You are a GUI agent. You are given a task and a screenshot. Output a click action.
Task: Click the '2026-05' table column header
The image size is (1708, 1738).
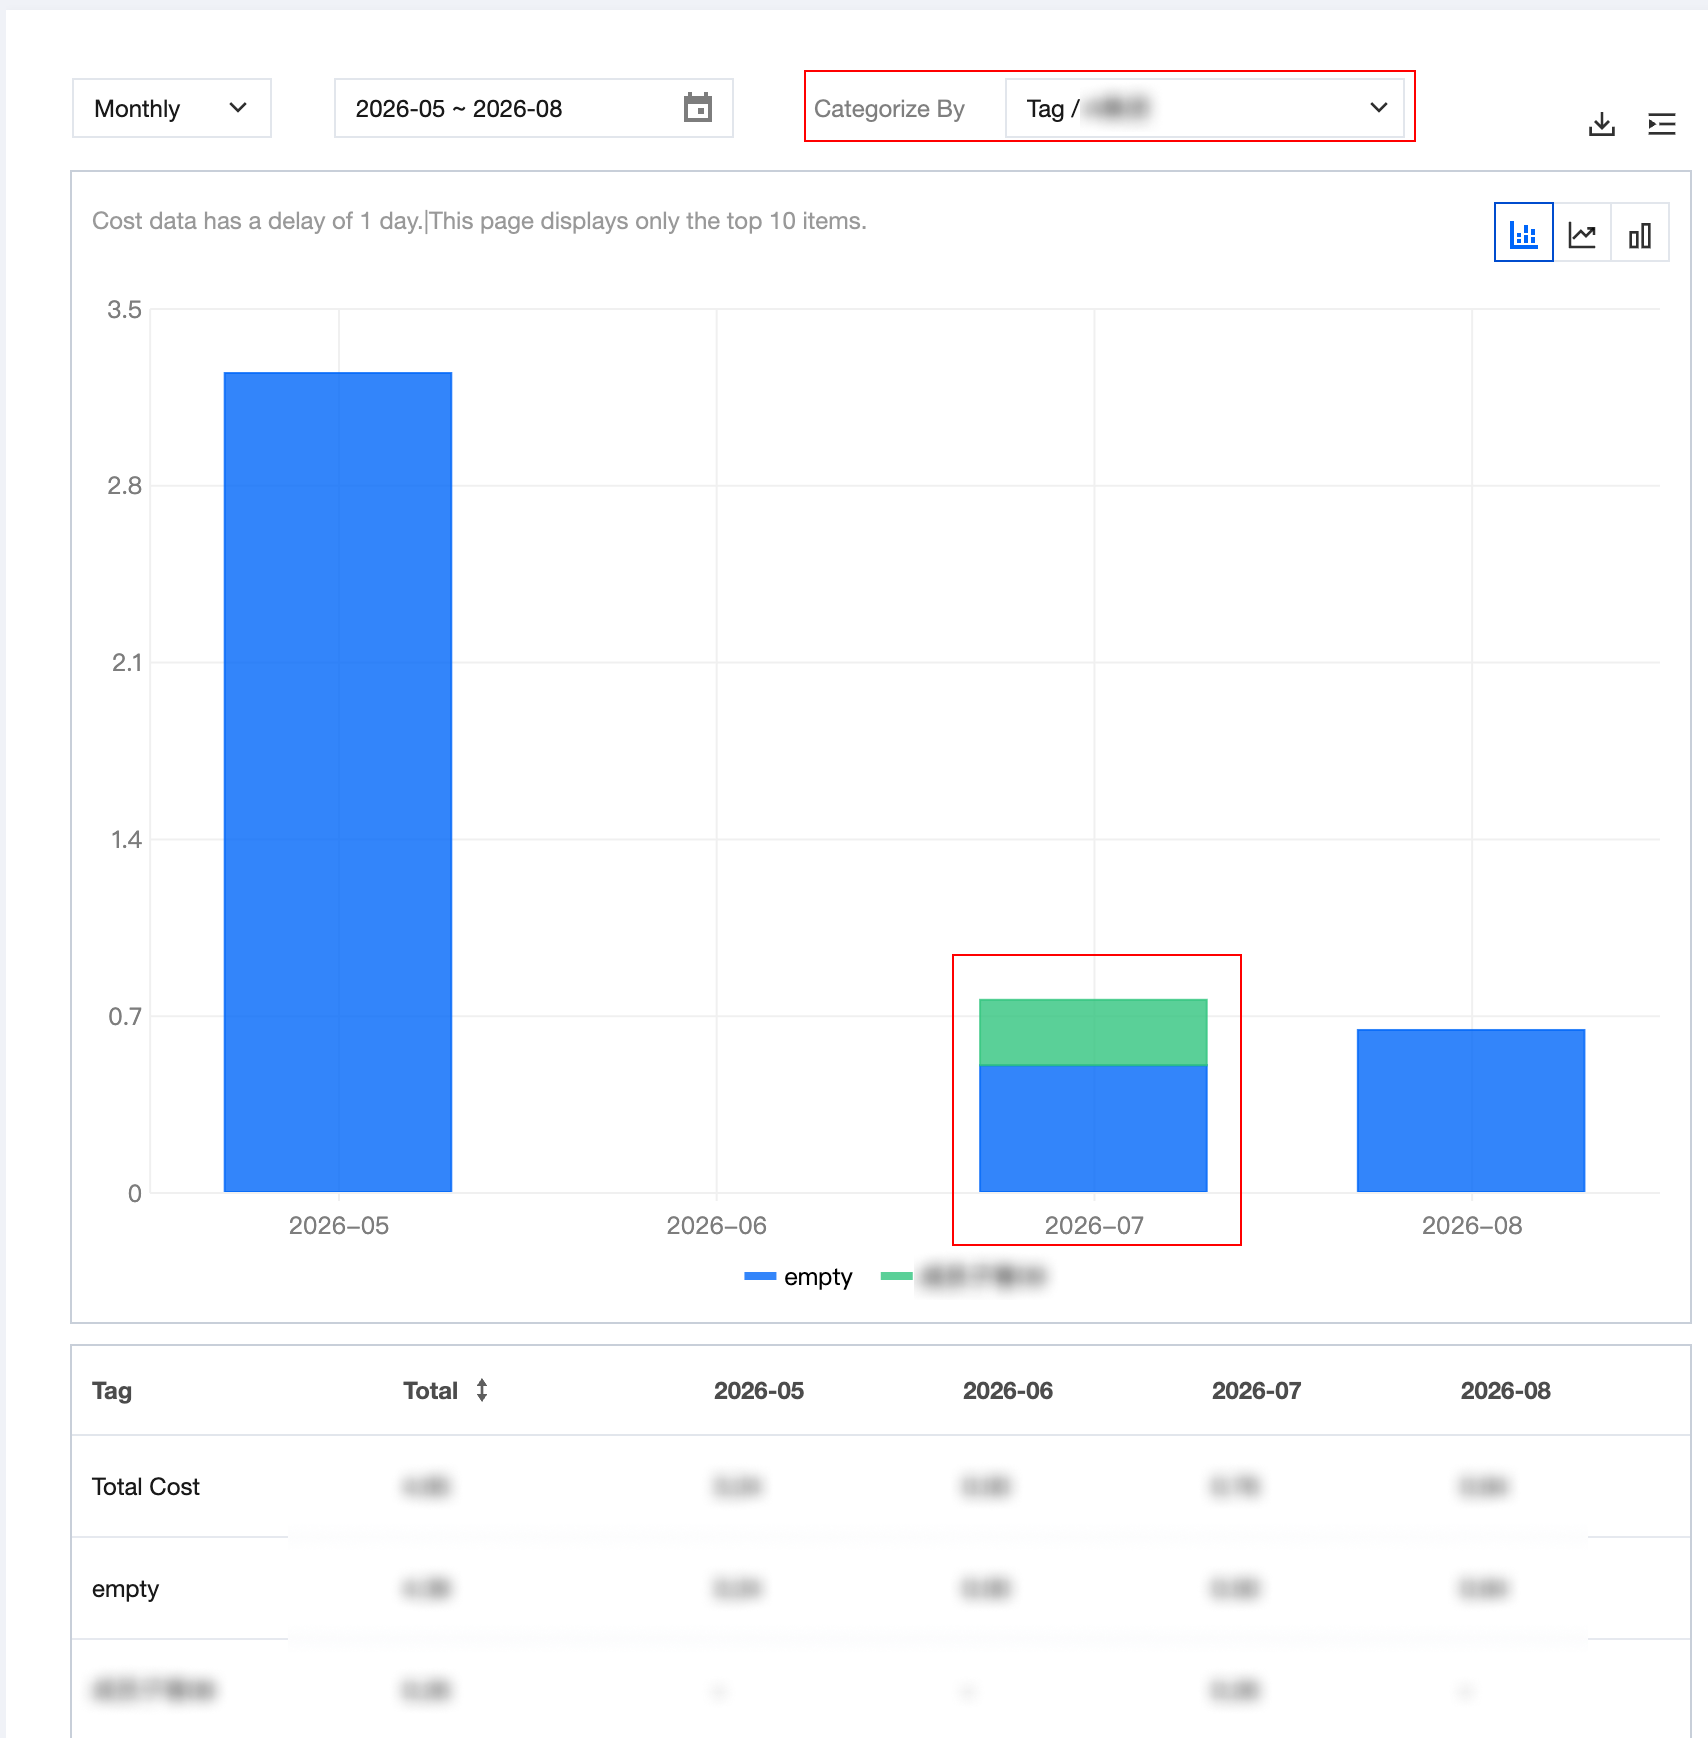point(759,1391)
